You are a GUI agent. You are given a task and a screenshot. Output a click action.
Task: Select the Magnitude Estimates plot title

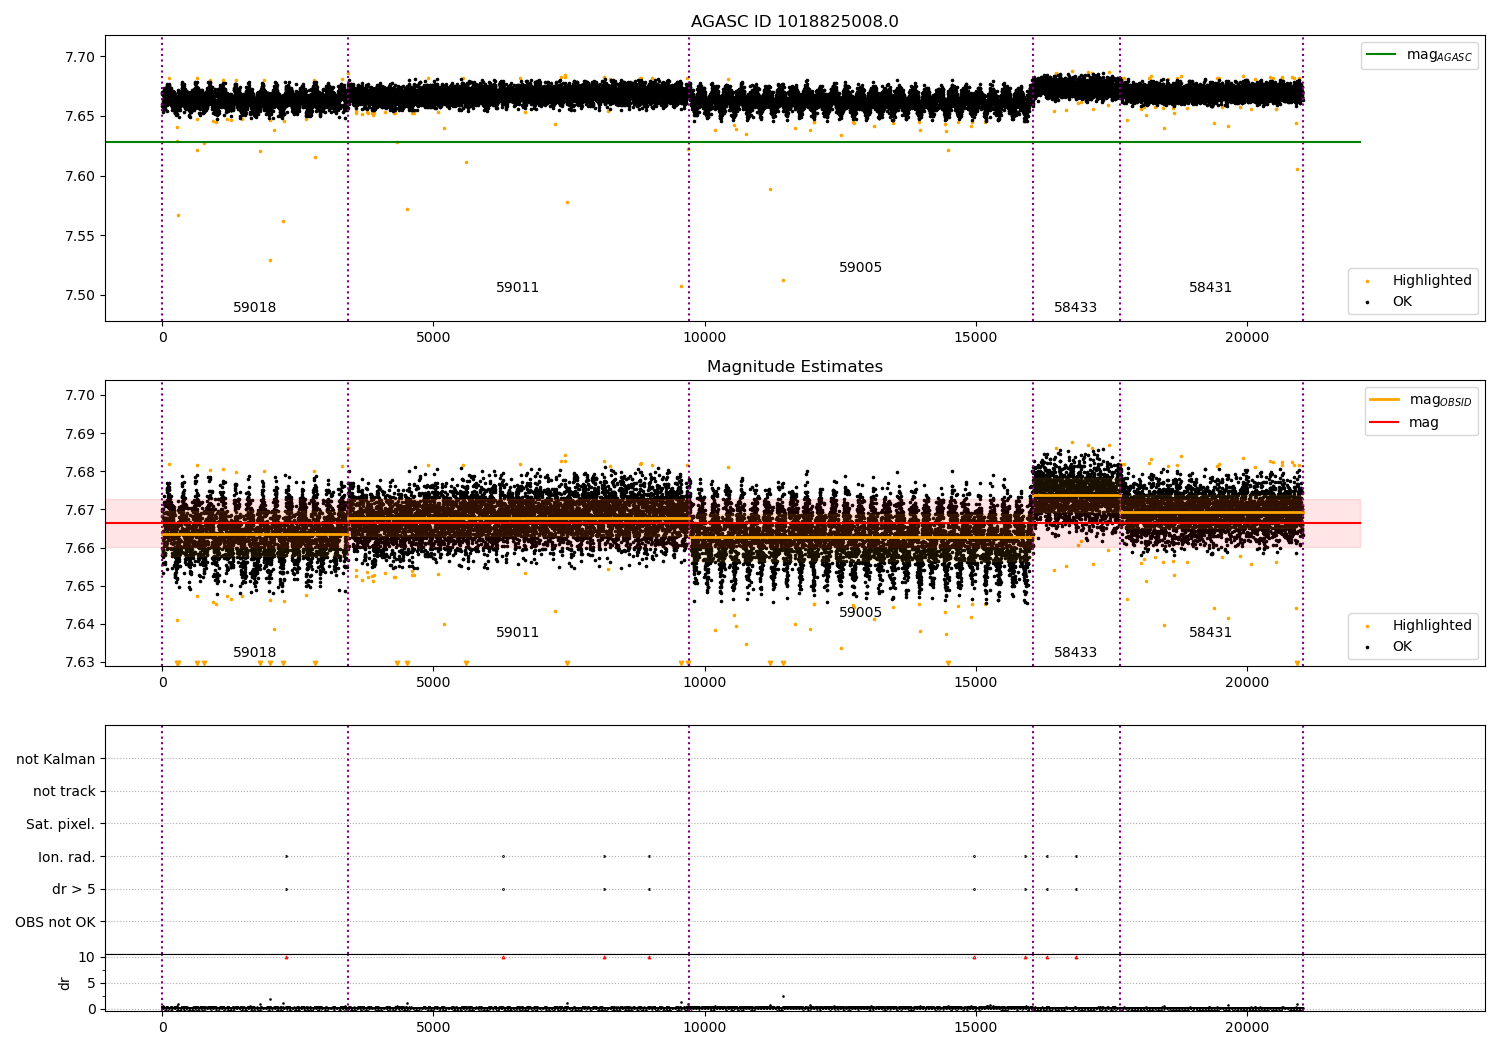pos(794,367)
